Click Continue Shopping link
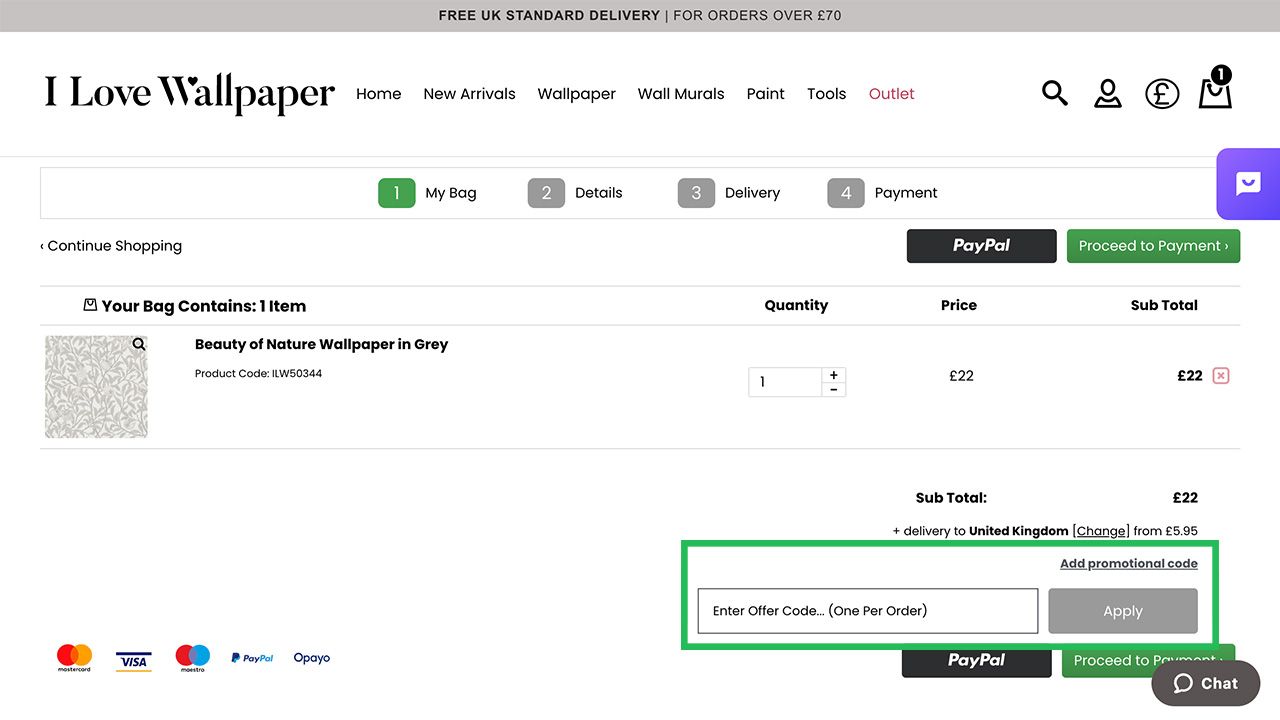 click(x=111, y=246)
